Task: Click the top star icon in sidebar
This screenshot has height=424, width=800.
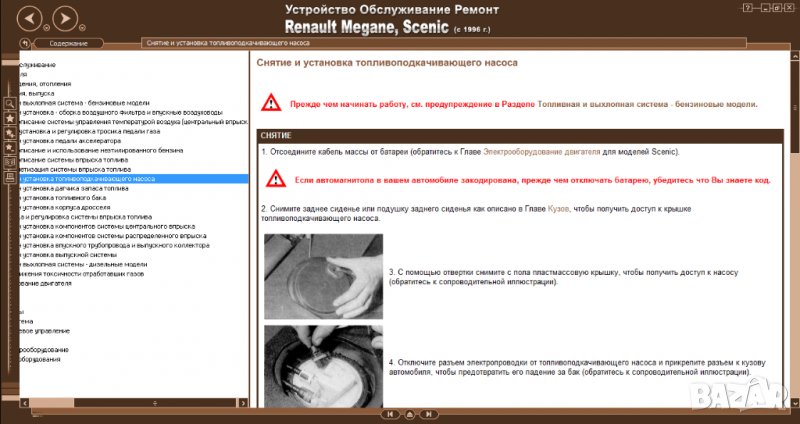Action: pyautogui.click(x=10, y=118)
